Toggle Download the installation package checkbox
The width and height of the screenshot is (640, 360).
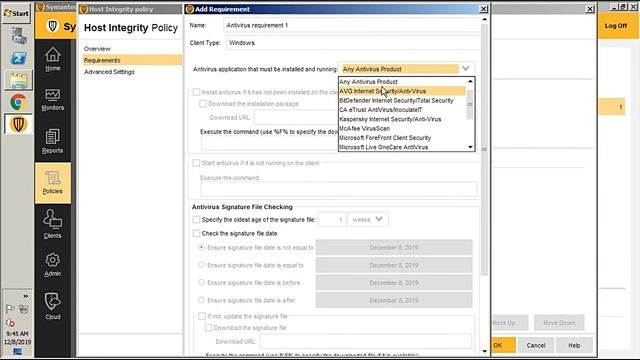pyautogui.click(x=203, y=104)
